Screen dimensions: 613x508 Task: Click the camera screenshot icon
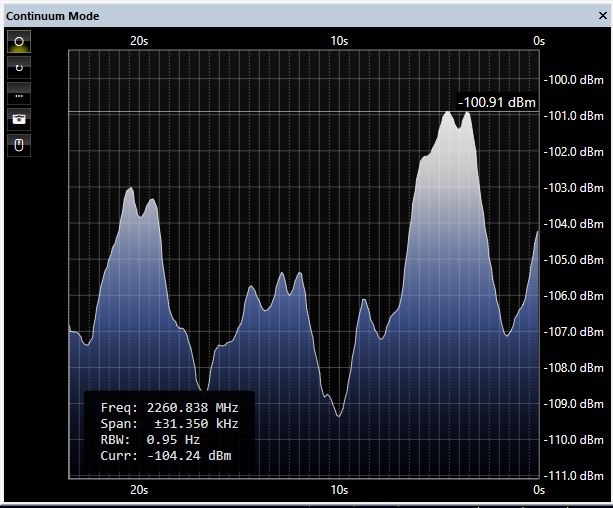pos(20,120)
